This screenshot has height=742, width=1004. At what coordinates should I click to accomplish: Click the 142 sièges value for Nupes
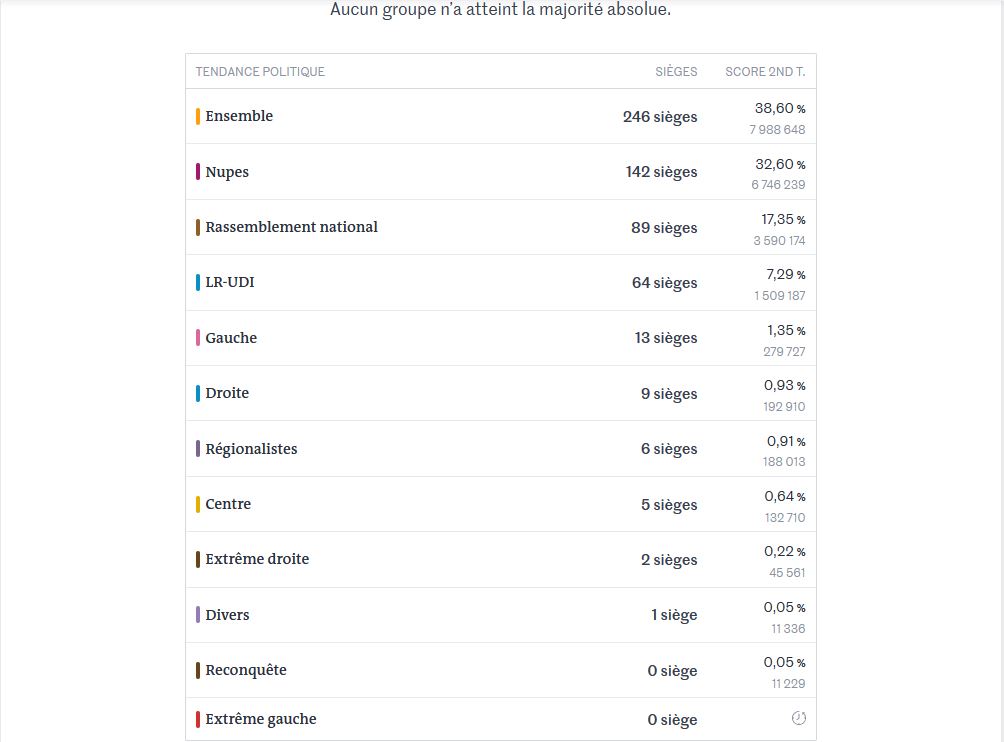[x=661, y=172]
